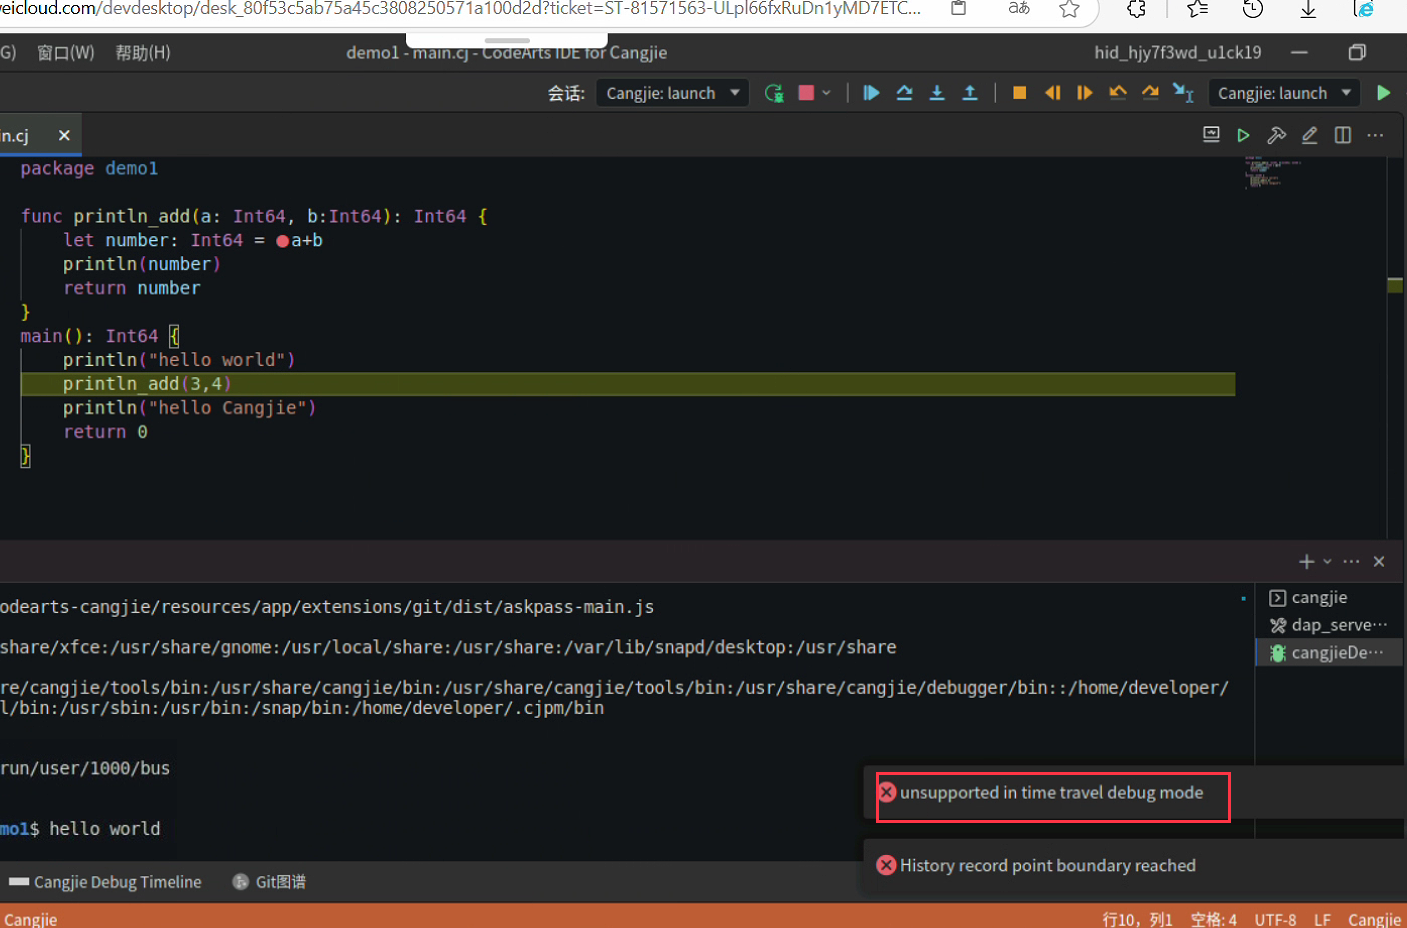The width and height of the screenshot is (1407, 928).
Task: Step out of the current function
Action: pos(970,93)
